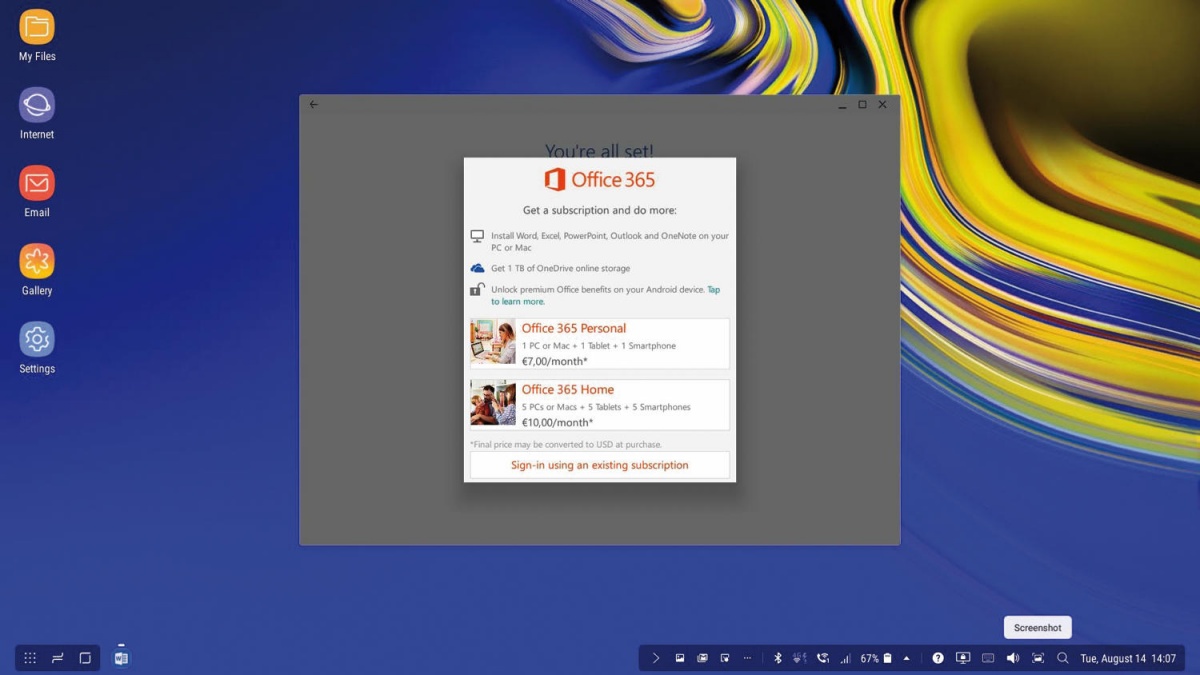Click the home square icon in taskbar
Viewport: 1200px width, 675px height.
[85, 658]
